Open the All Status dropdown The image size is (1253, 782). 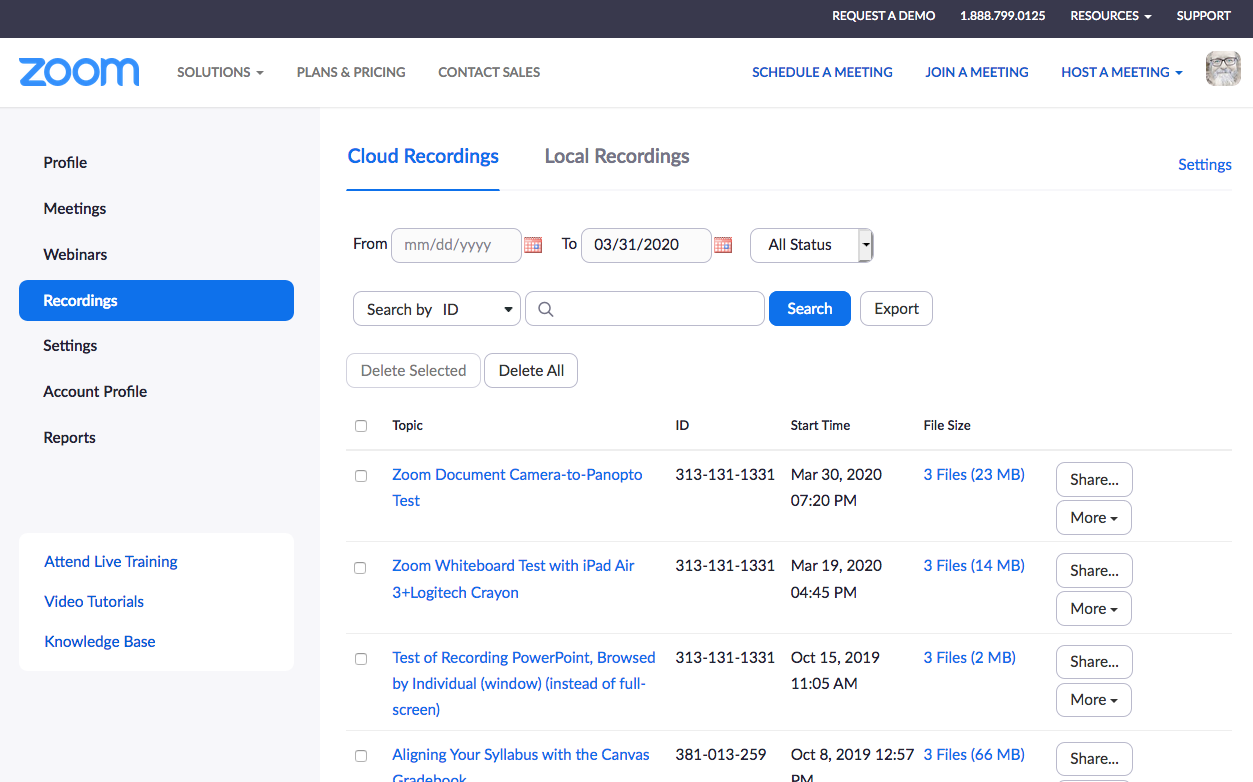812,245
